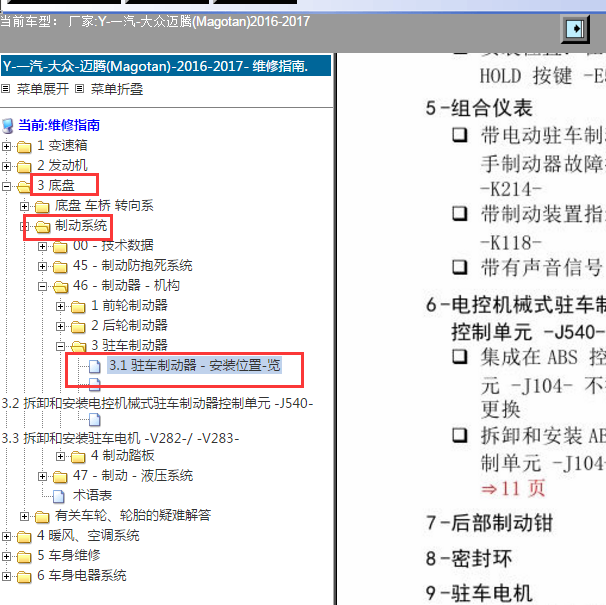Click the panel collapse arrow button
Screen dimensions: 606x605
pos(575,29)
